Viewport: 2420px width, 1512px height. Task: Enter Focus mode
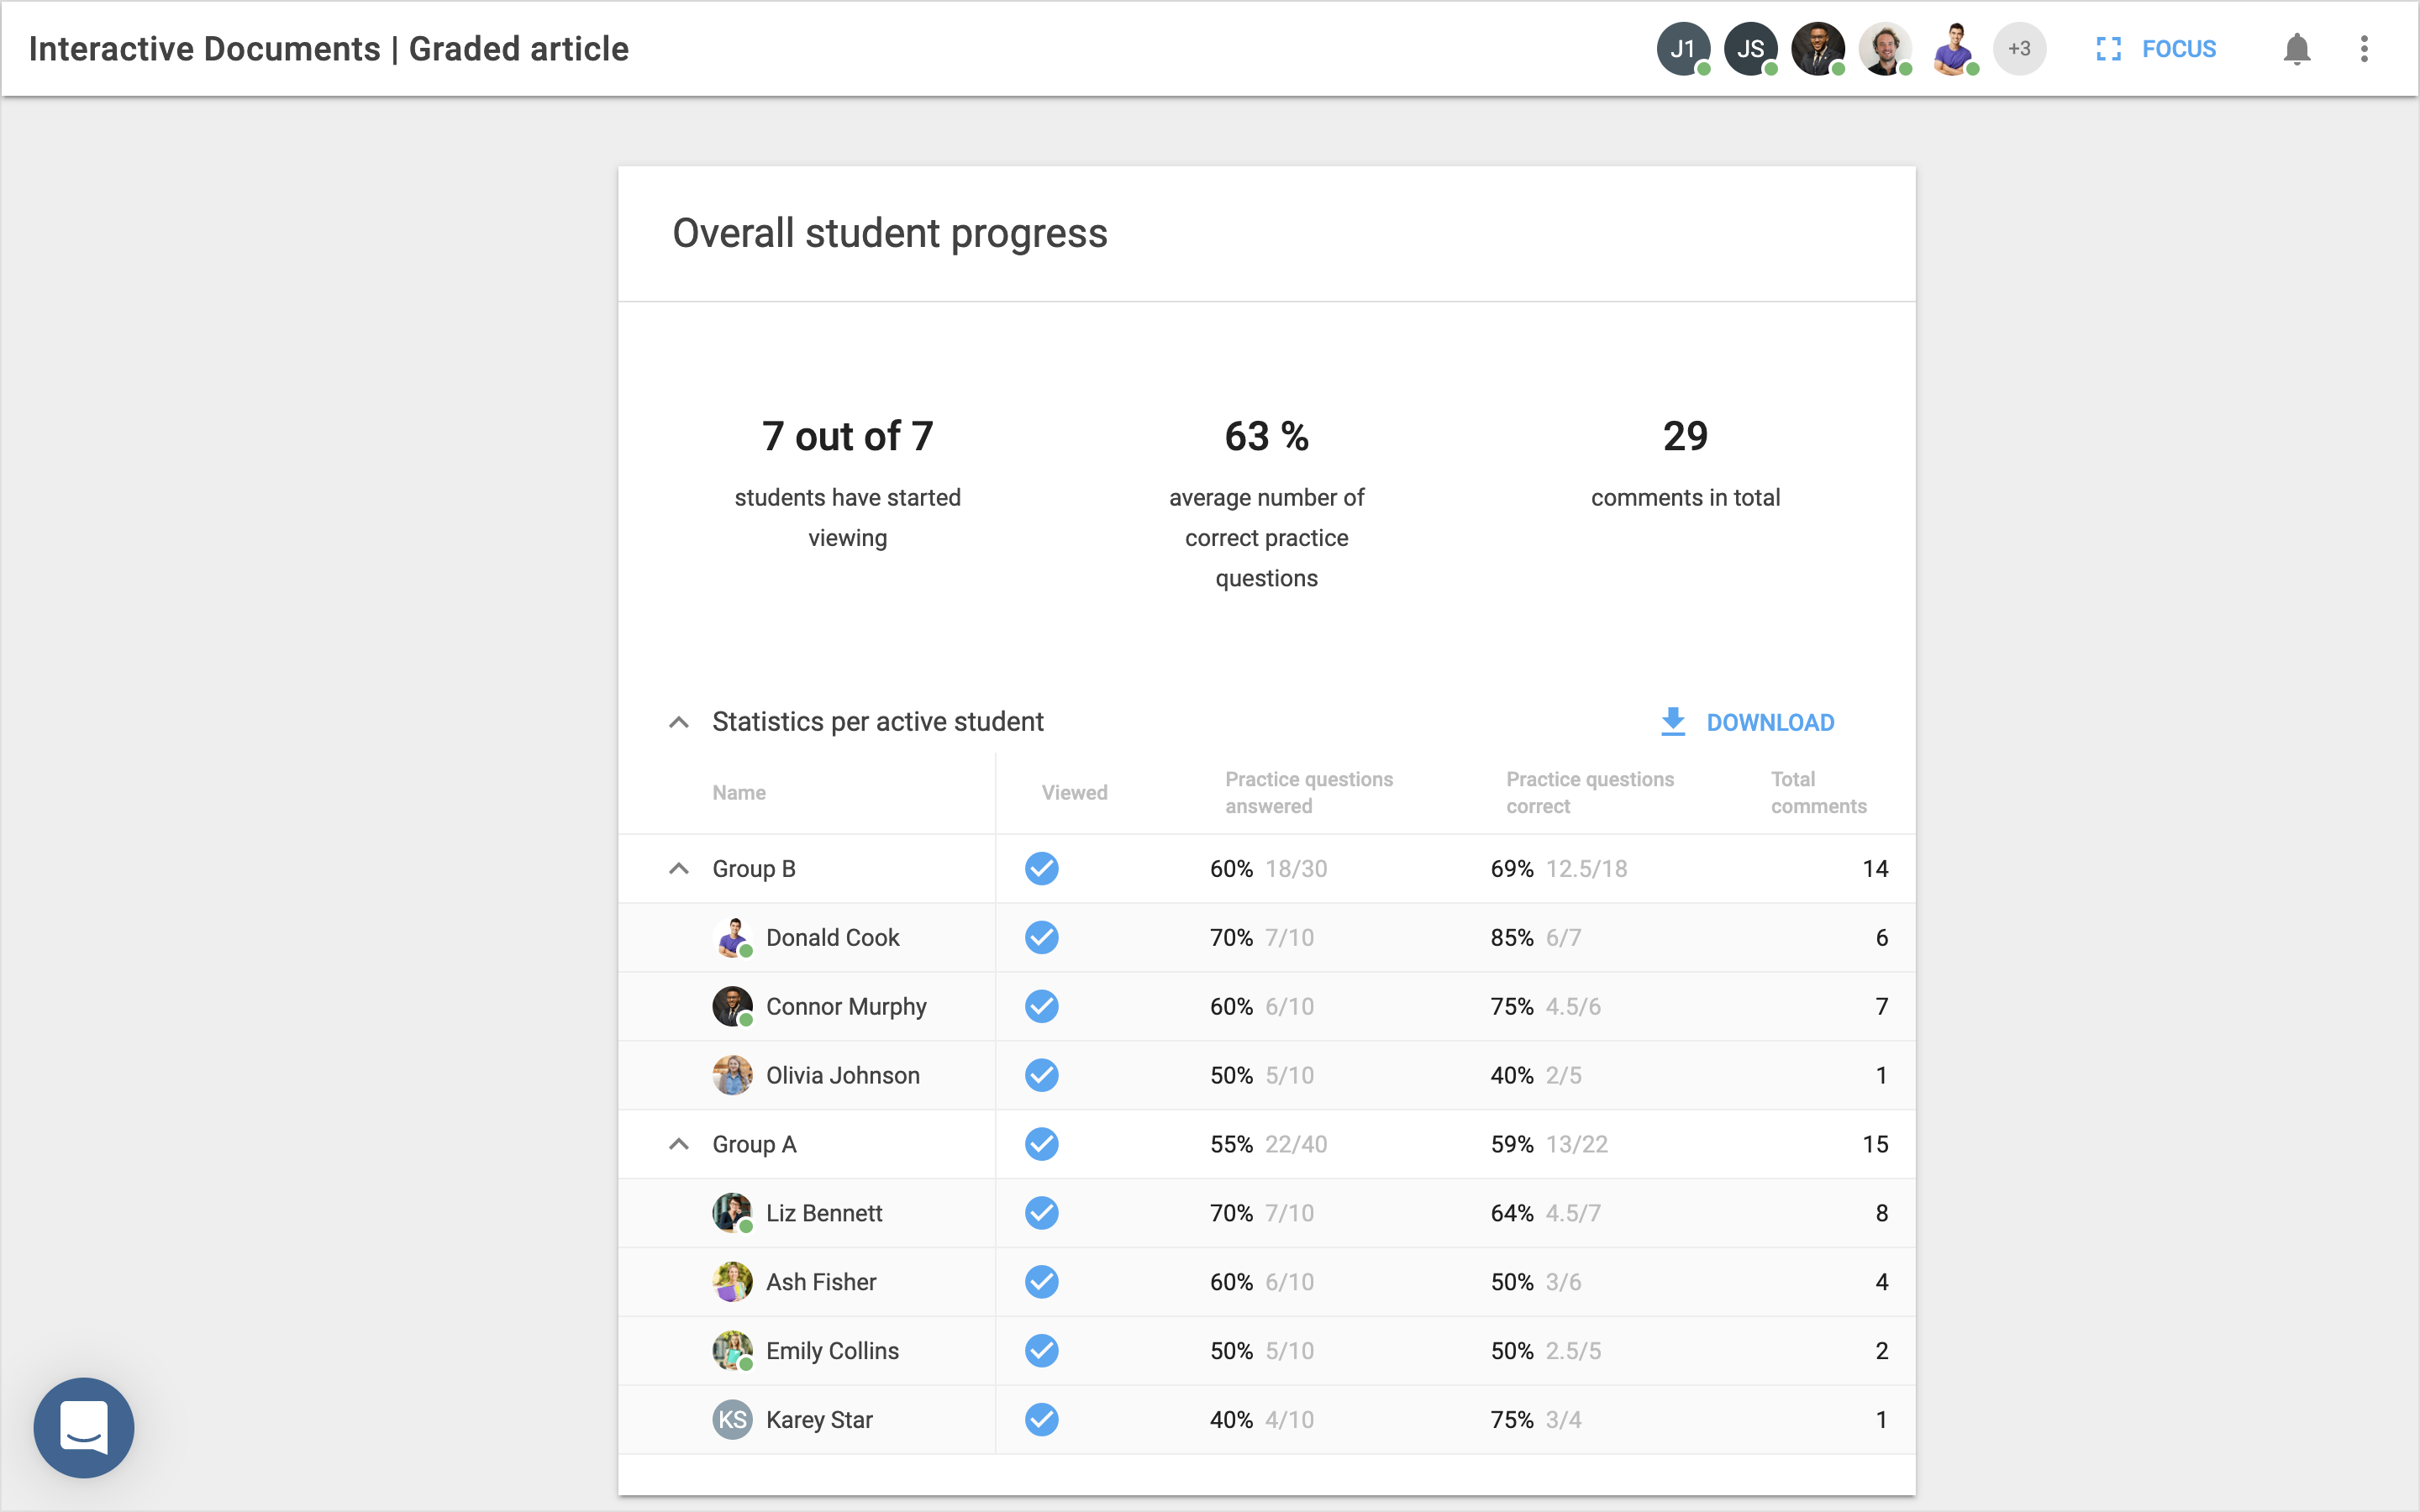tap(2156, 49)
